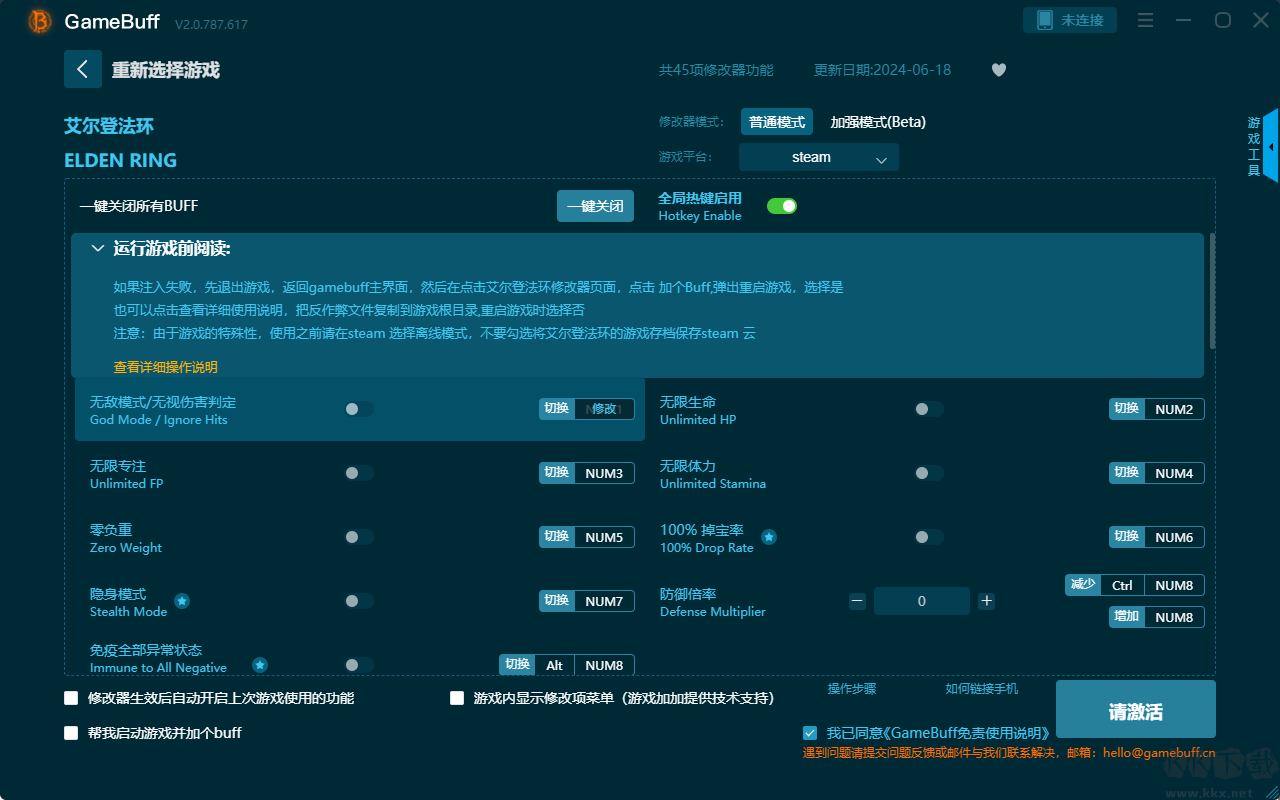
Task: Click the 共45项修改器功能 text
Action: tap(716, 70)
